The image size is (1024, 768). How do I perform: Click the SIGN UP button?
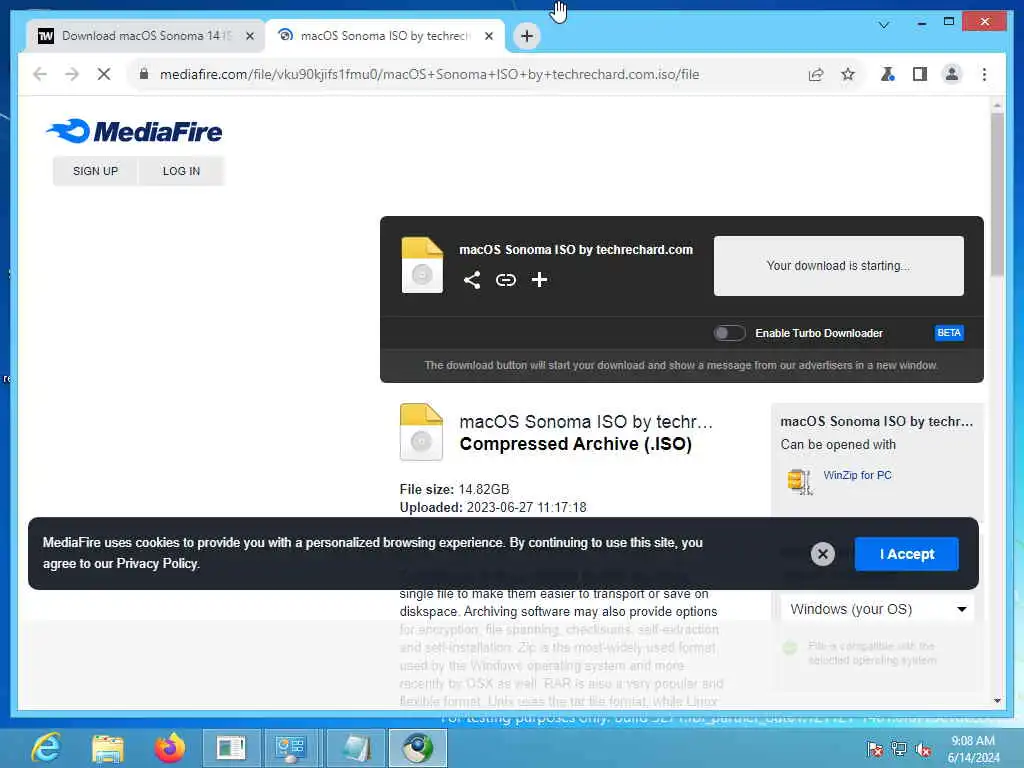[95, 171]
